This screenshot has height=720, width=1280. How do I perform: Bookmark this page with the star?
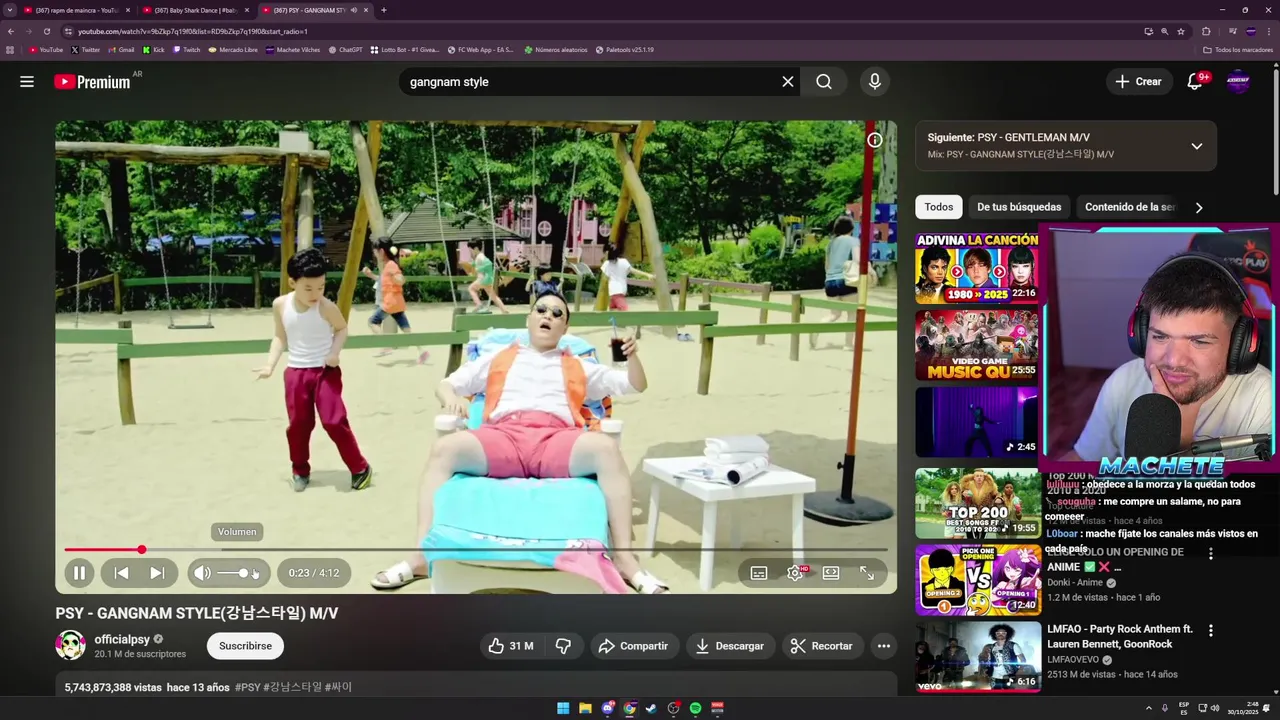point(1181,31)
